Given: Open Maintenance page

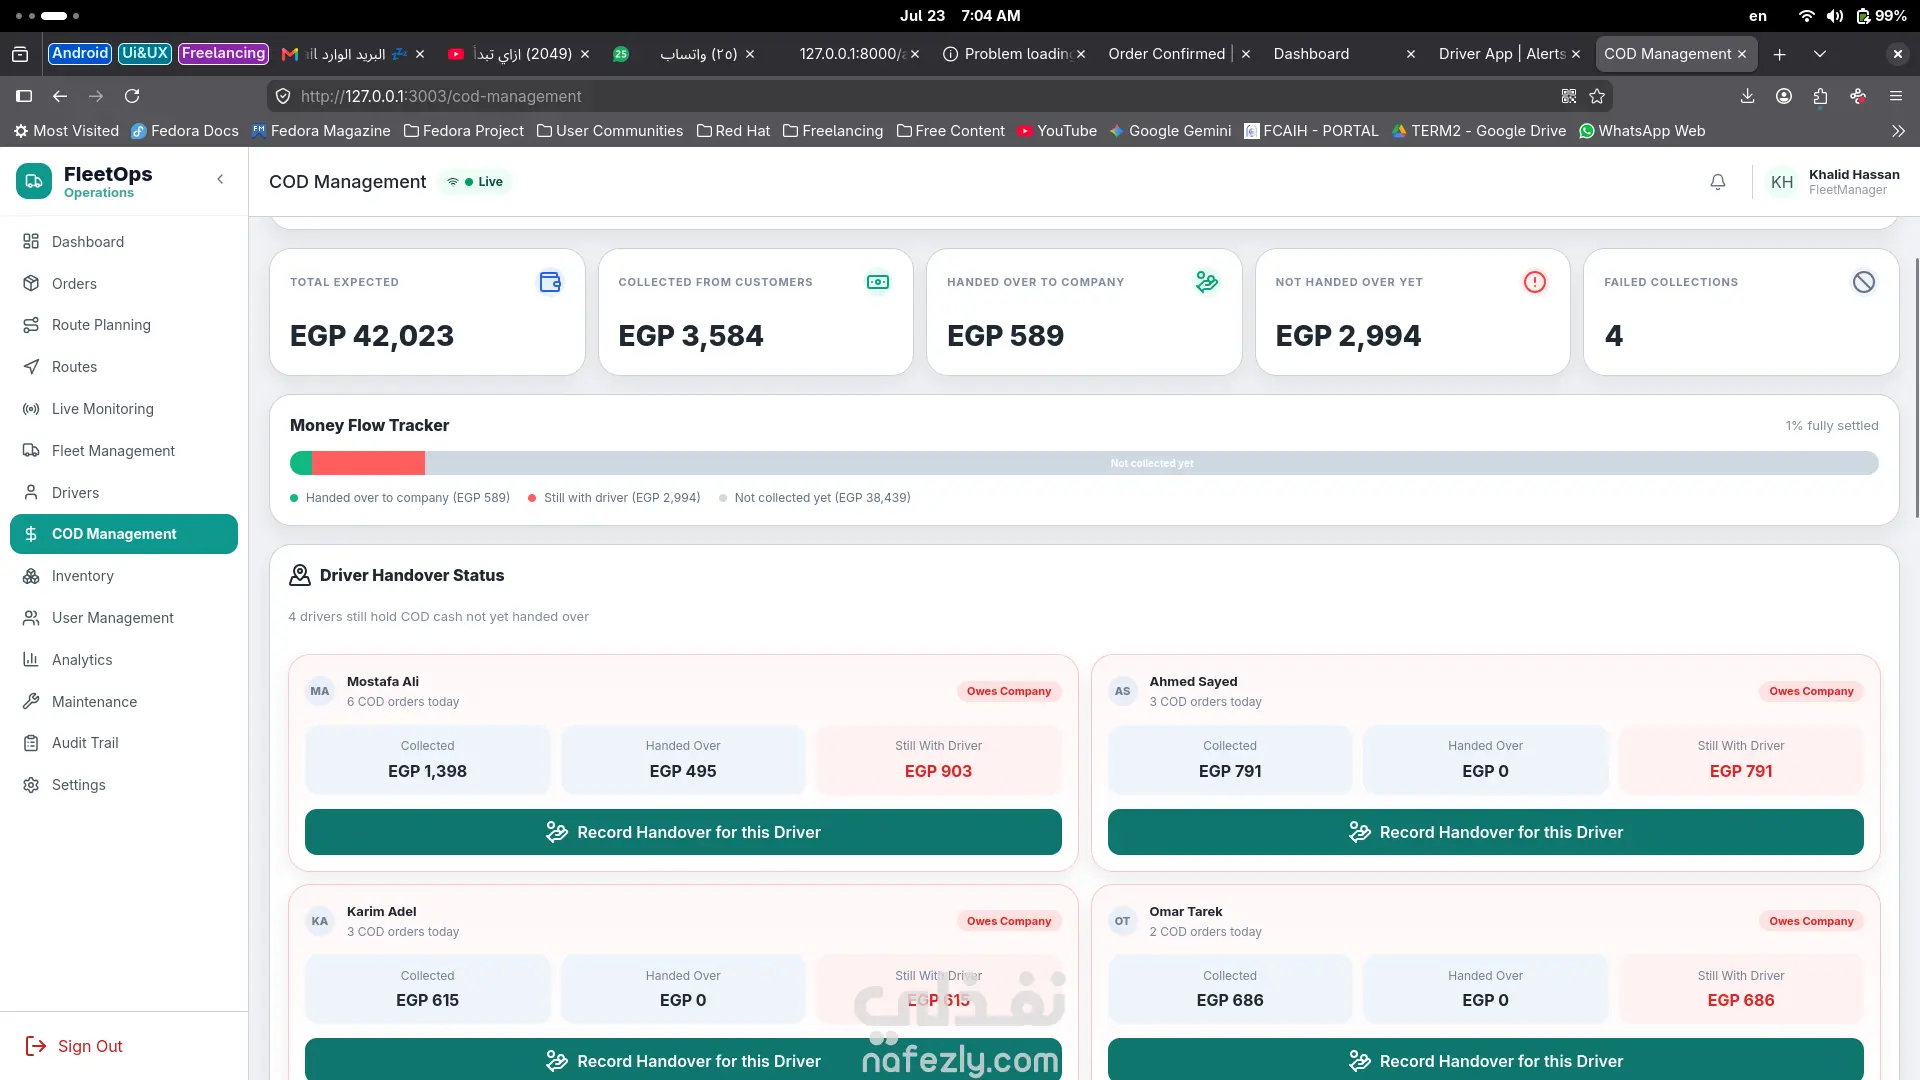Looking at the screenshot, I should (124, 702).
